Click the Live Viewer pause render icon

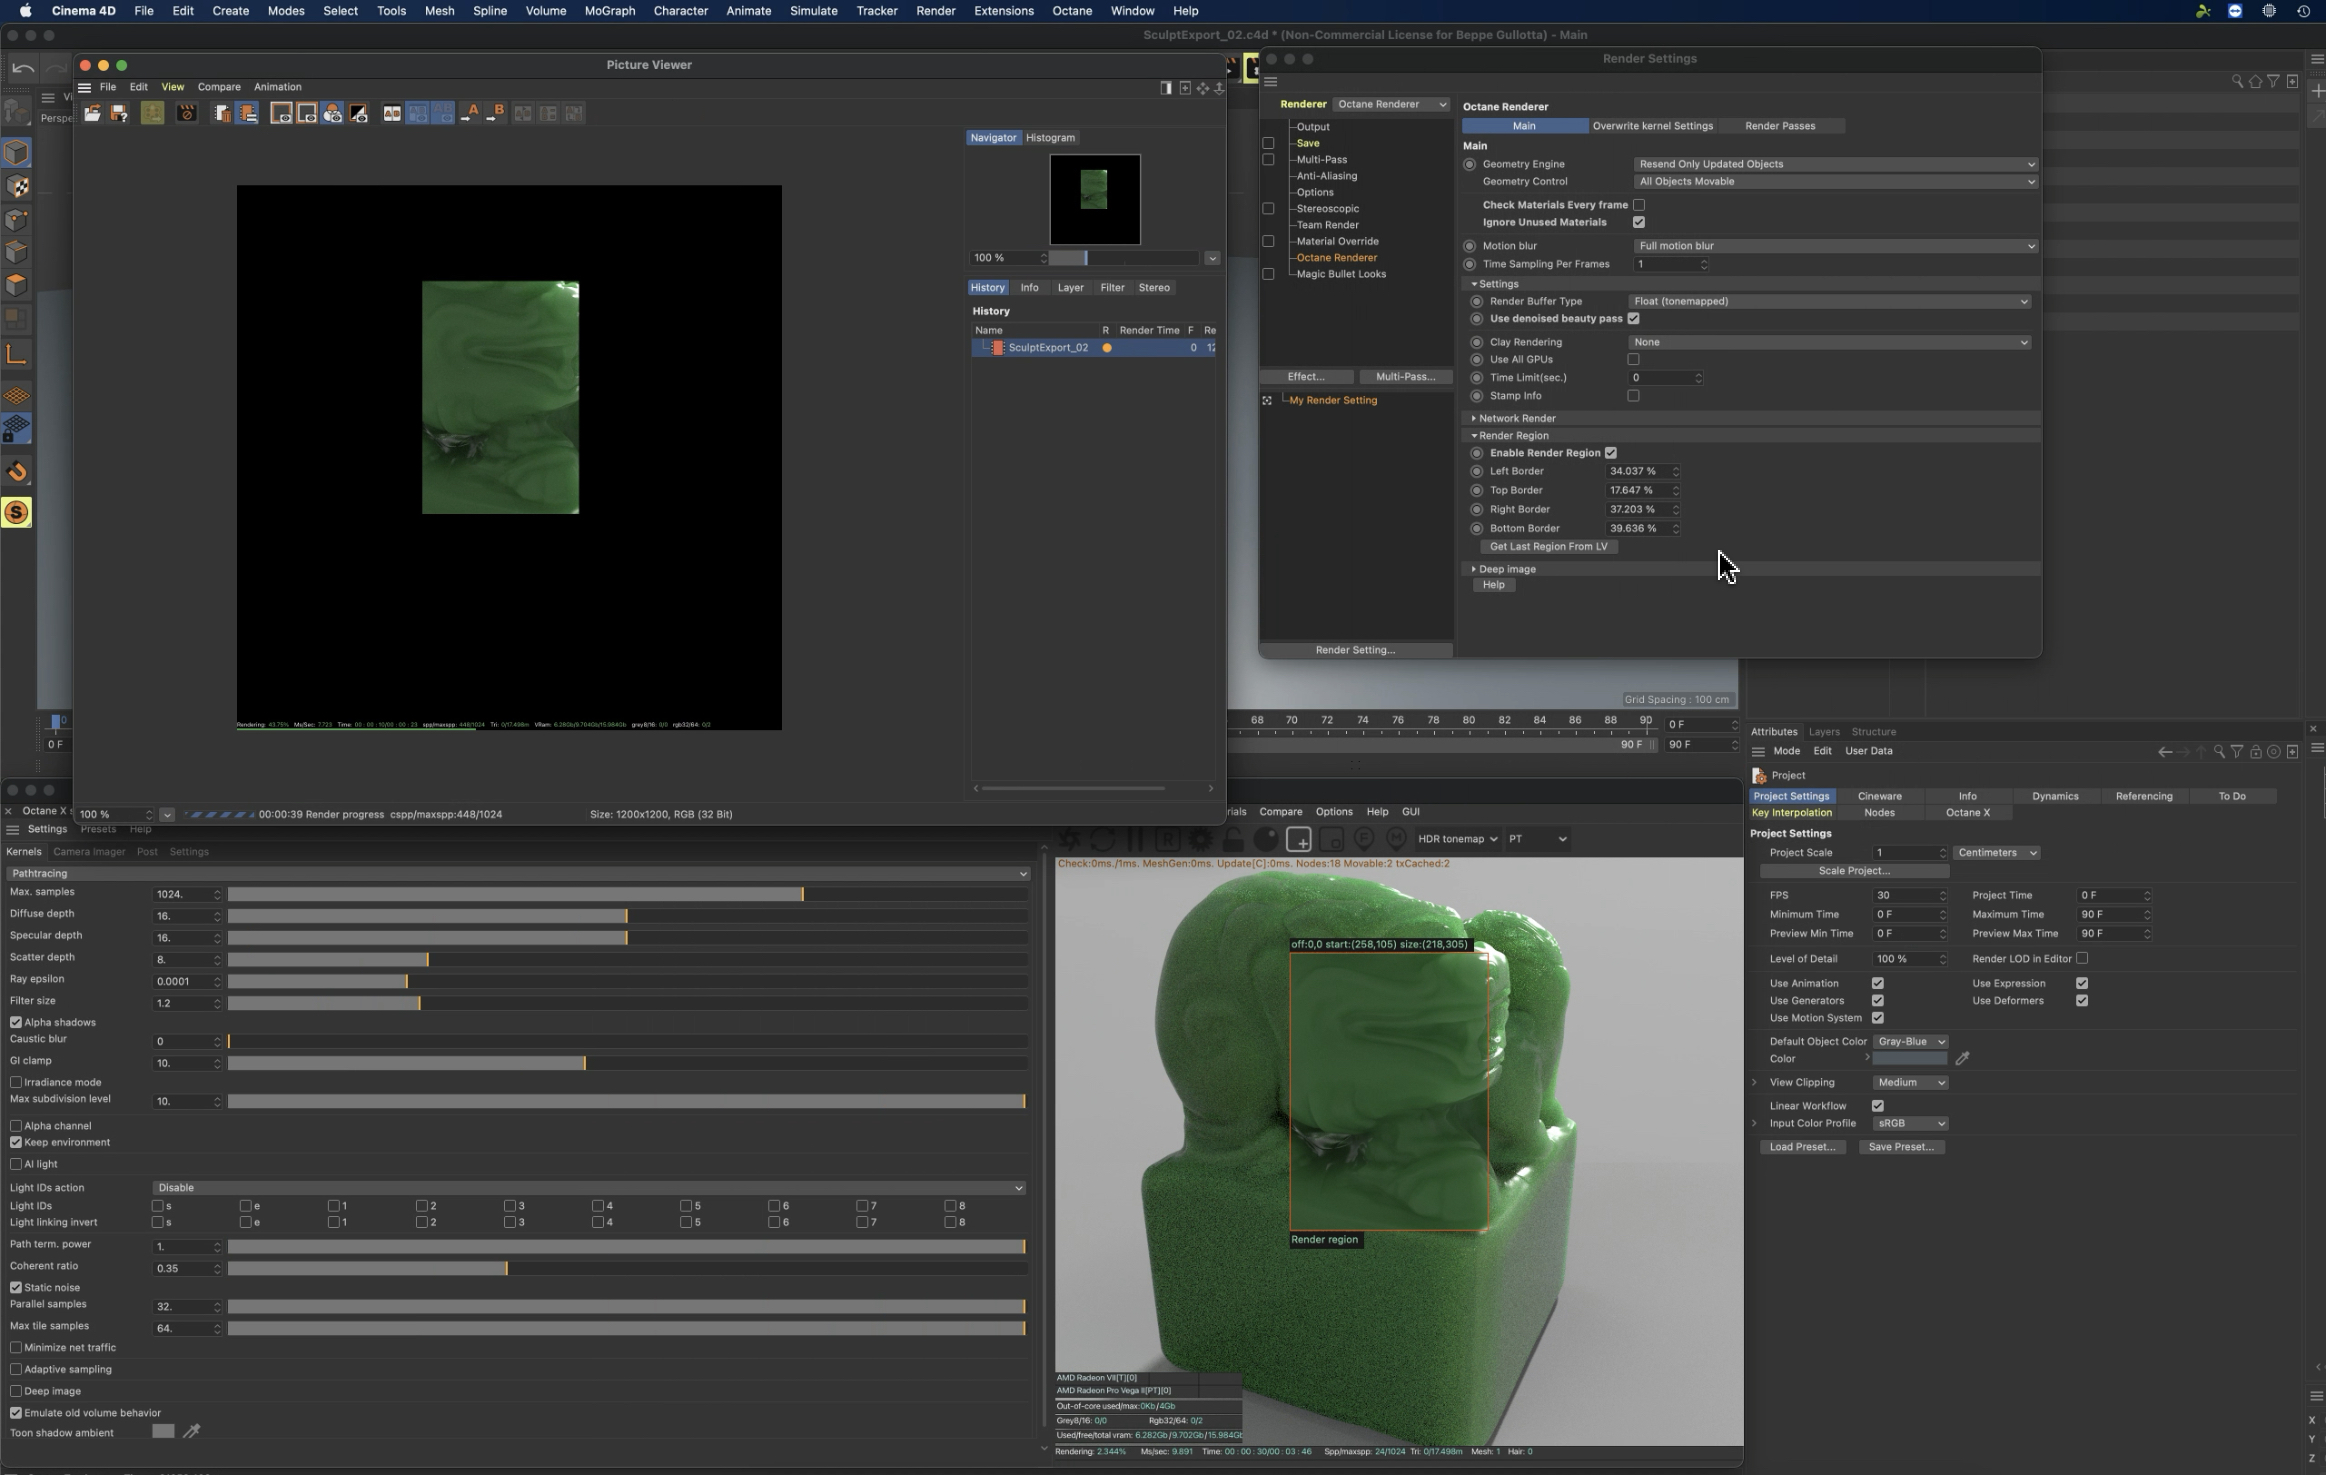[1135, 840]
